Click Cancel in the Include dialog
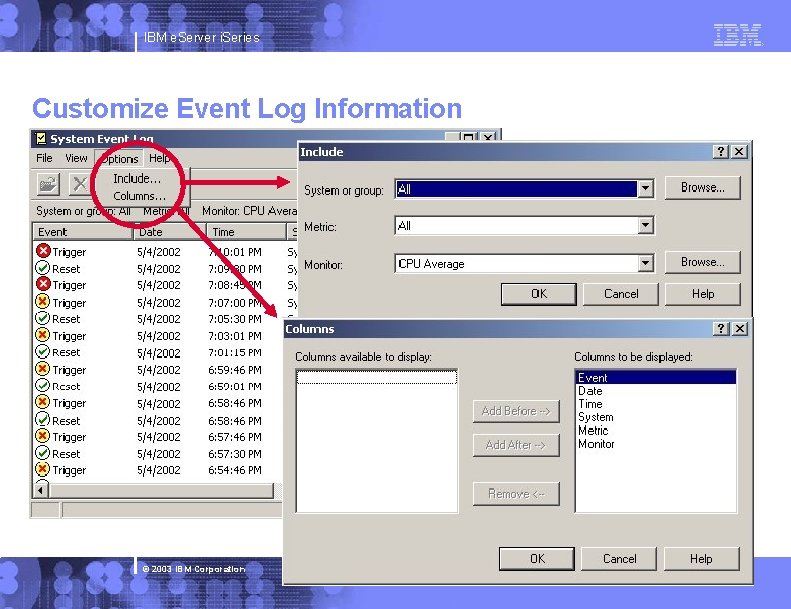Screen dimensions: 791x609 click(621, 294)
